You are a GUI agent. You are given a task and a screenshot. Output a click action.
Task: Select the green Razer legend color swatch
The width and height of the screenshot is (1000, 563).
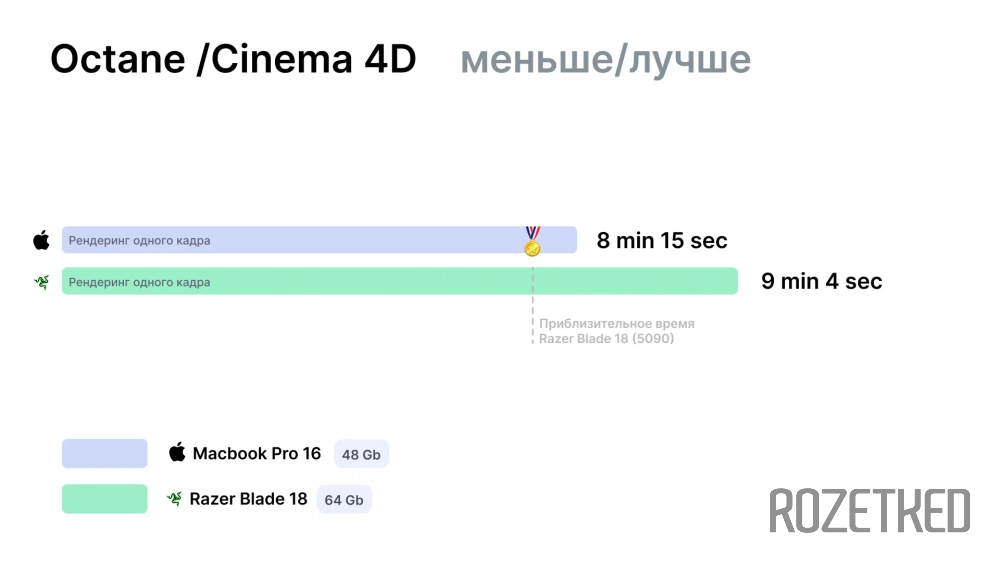pyautogui.click(x=105, y=499)
